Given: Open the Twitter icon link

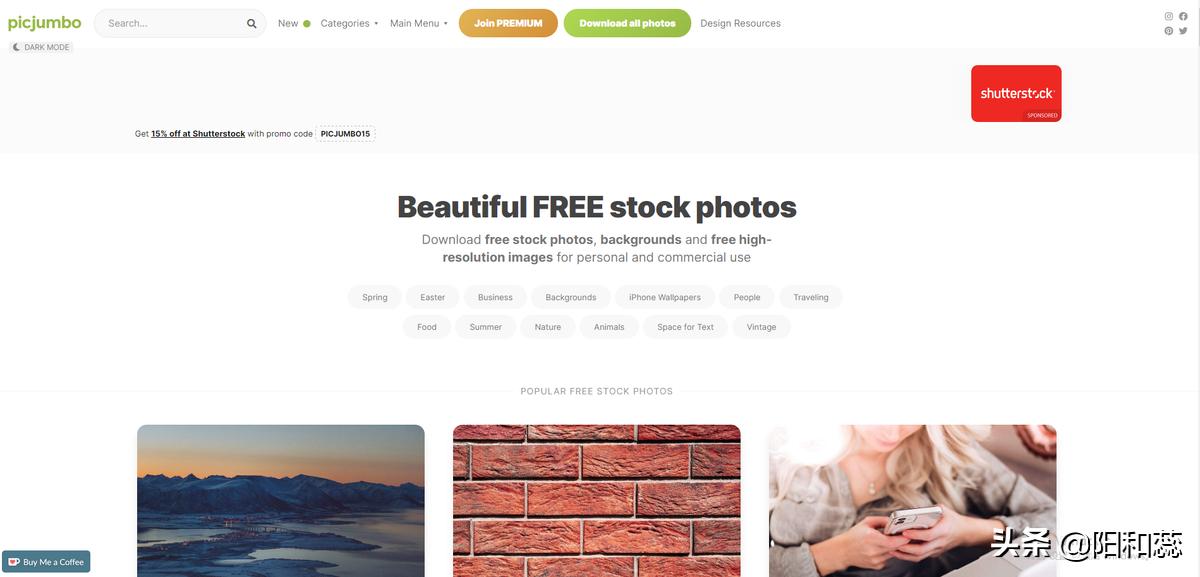Looking at the screenshot, I should pos(1184,31).
